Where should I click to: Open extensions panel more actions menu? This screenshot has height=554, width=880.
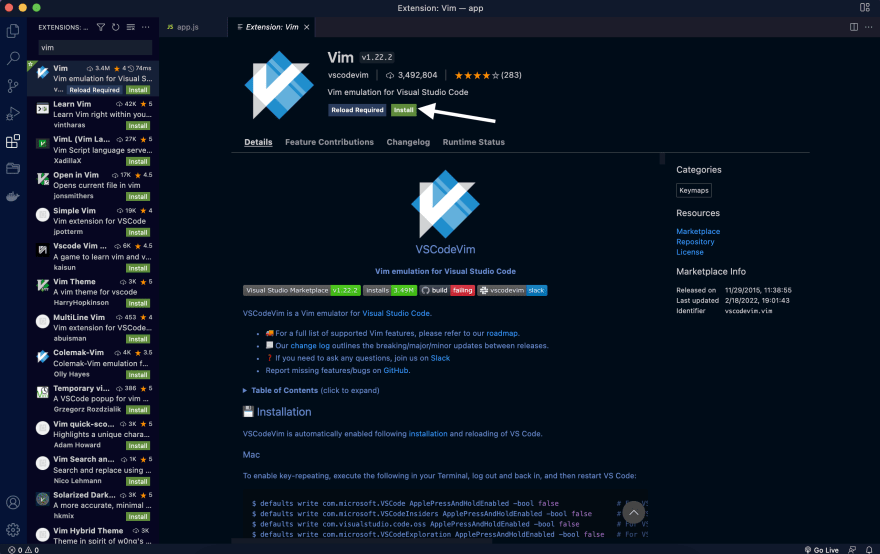(146, 27)
